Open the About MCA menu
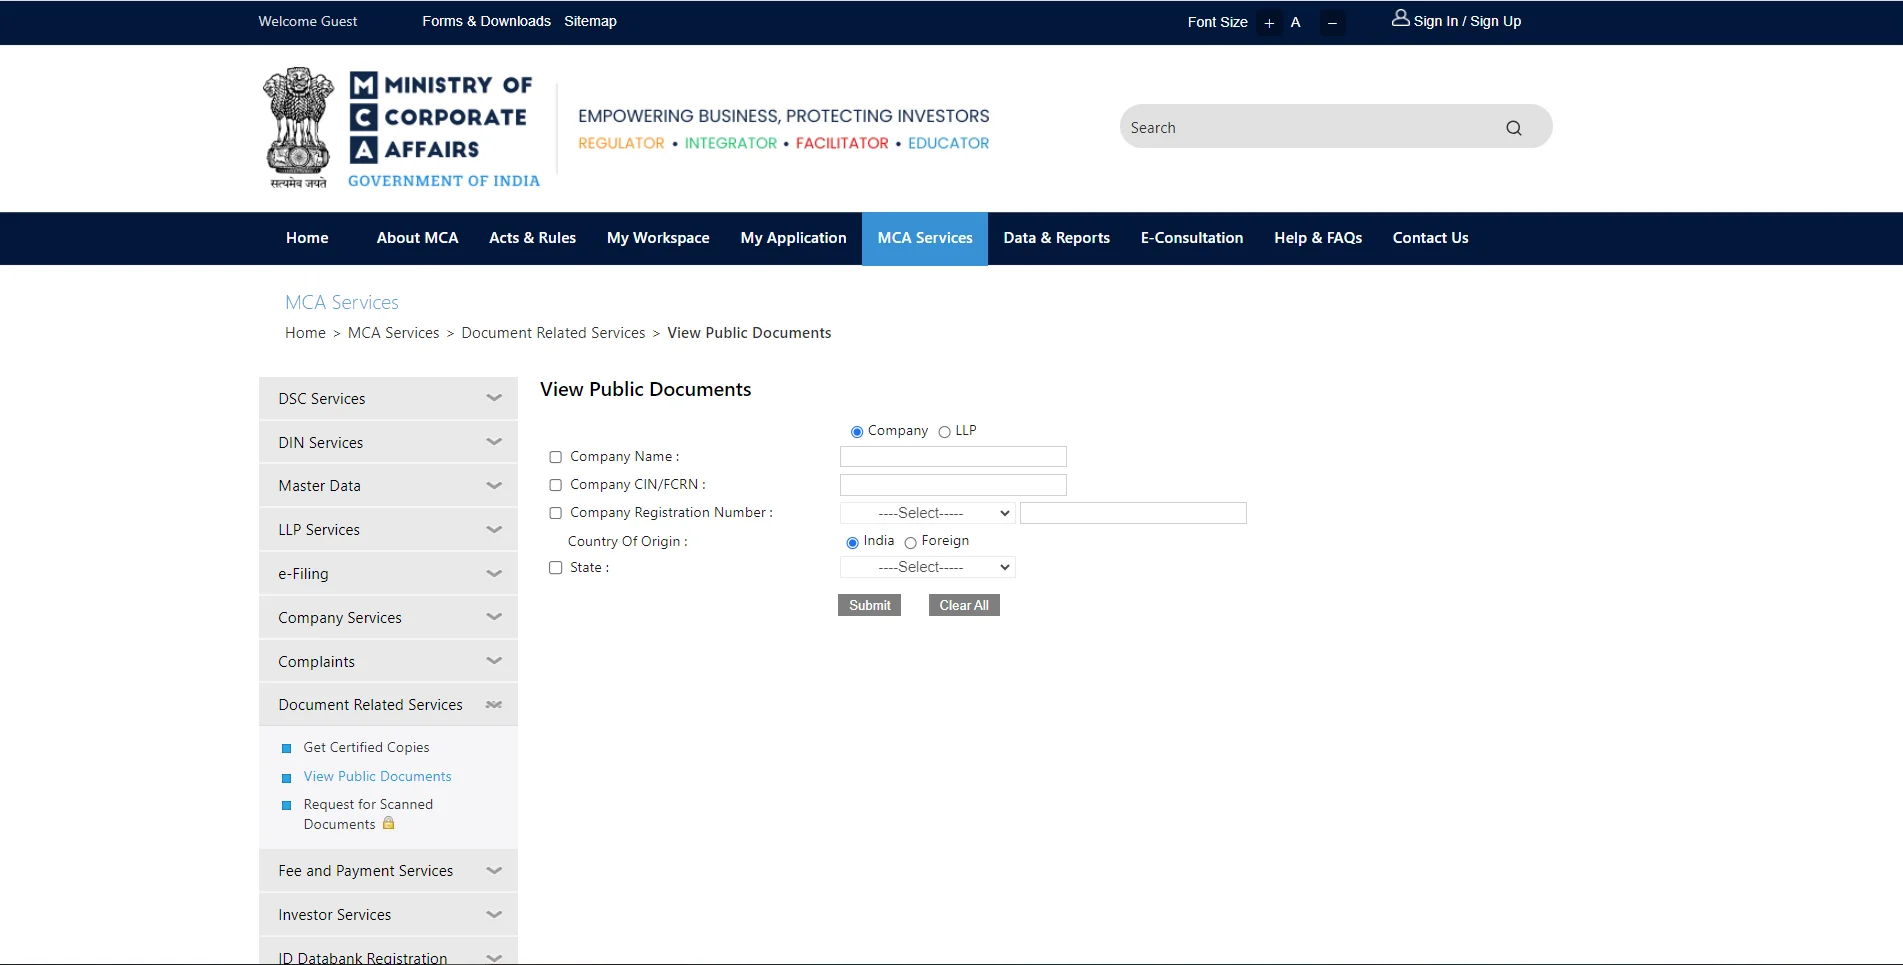Viewport: 1903px width, 965px height. (x=417, y=238)
